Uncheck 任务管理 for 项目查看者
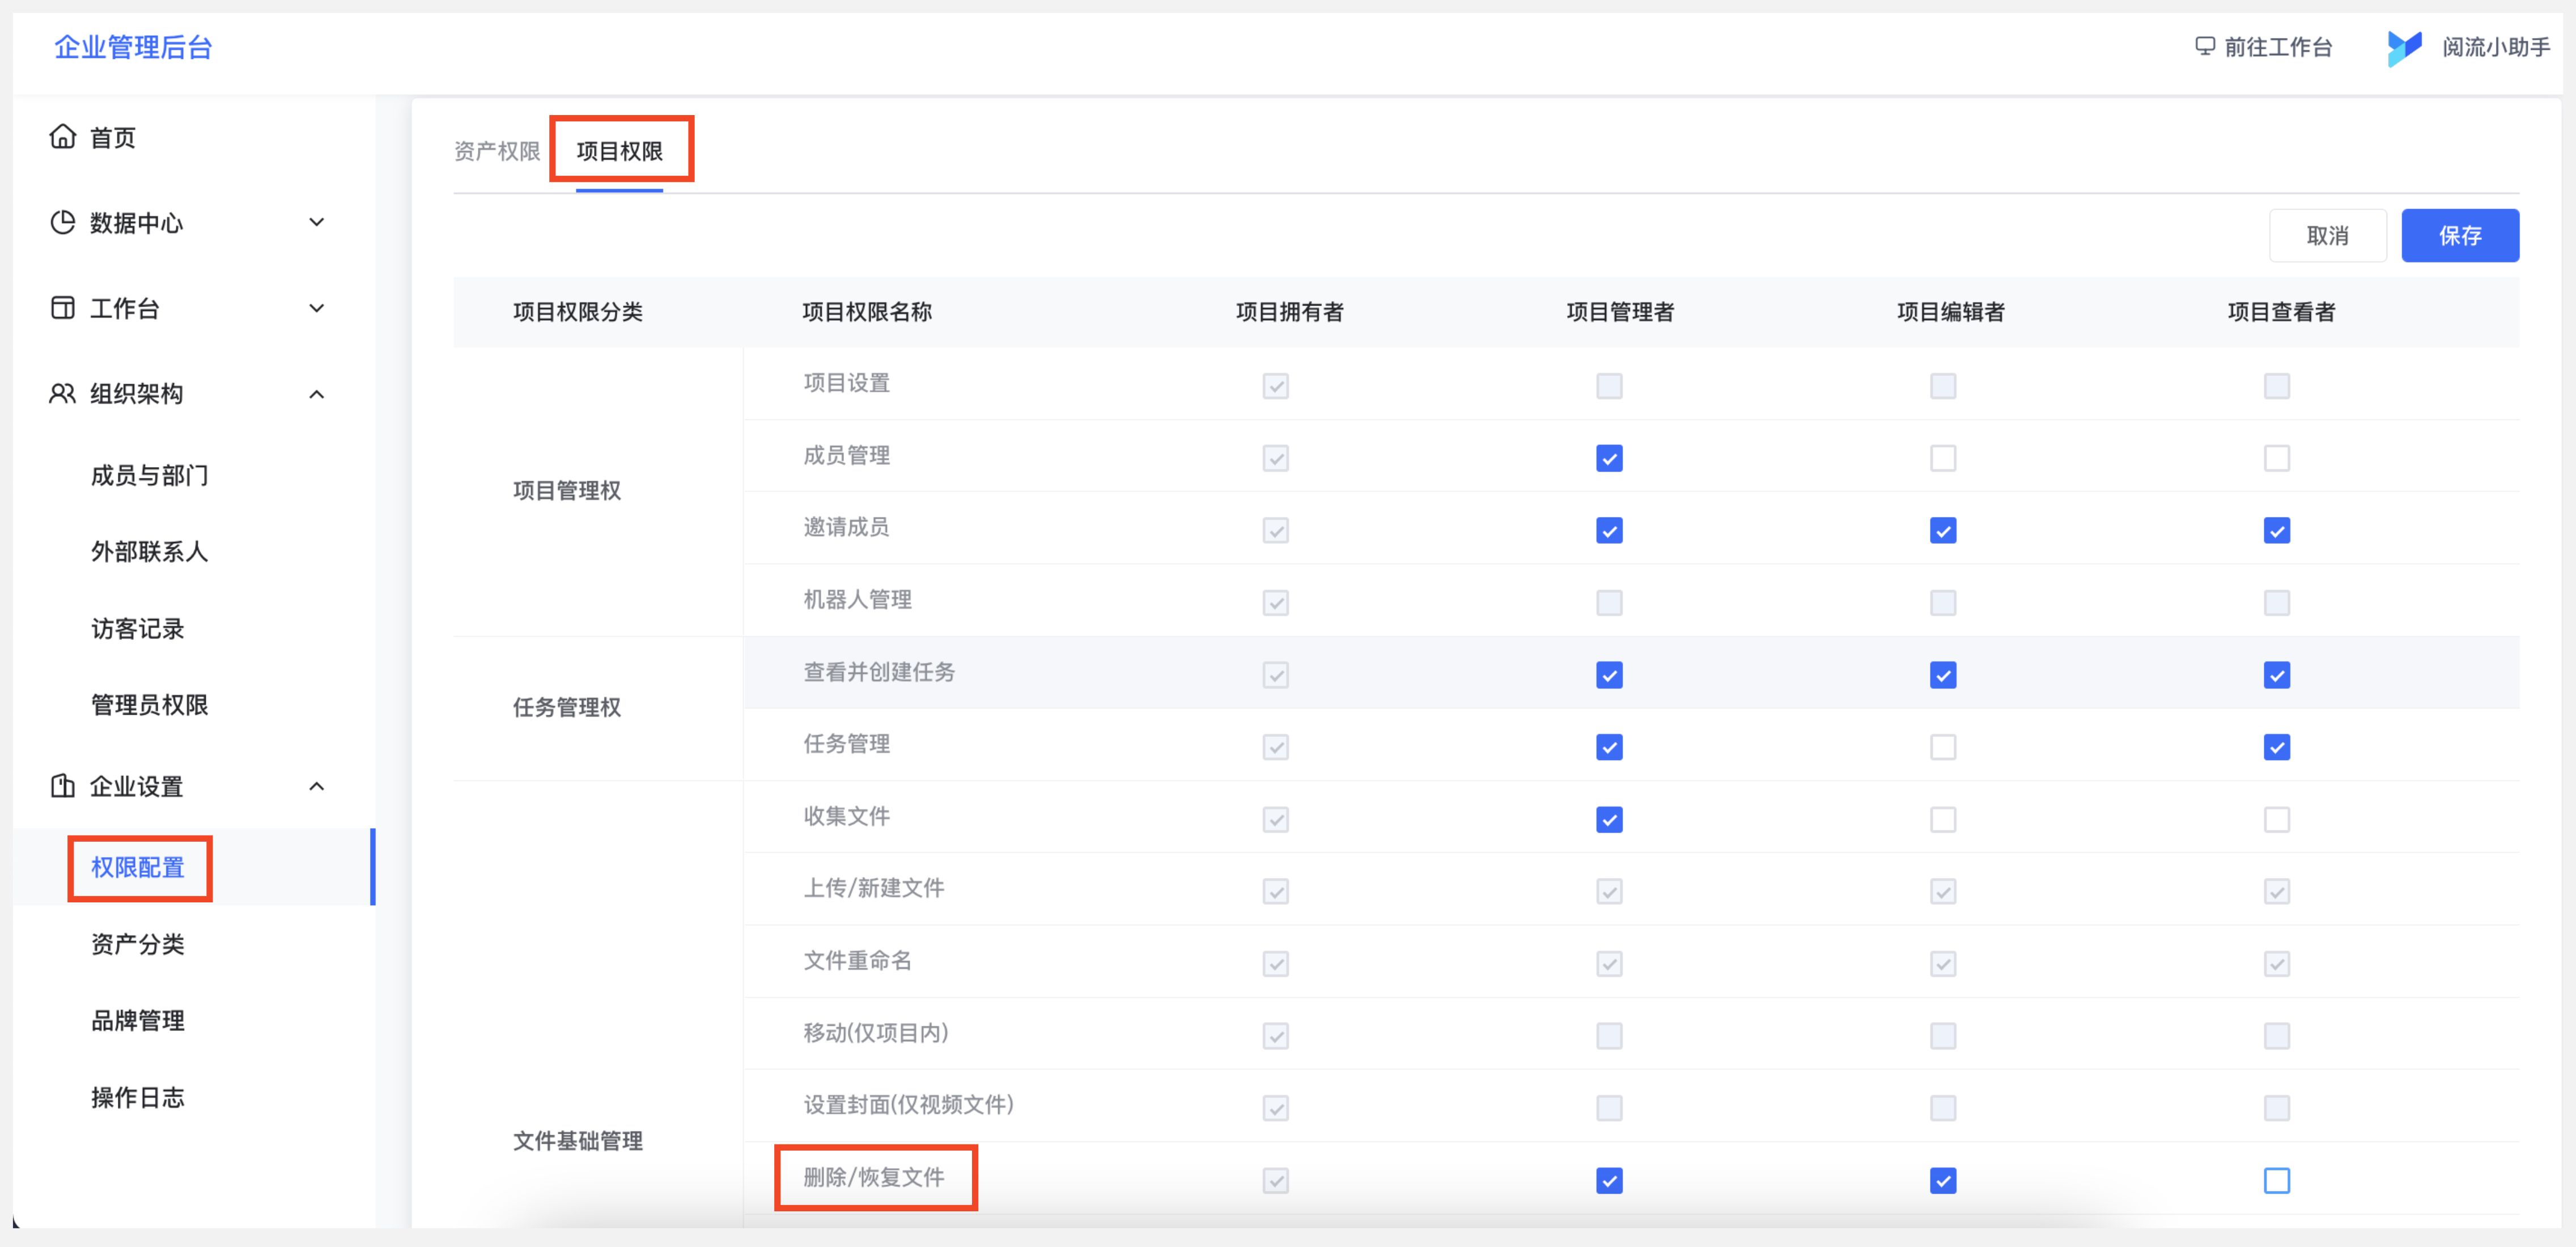The image size is (2576, 1247). 2276,747
